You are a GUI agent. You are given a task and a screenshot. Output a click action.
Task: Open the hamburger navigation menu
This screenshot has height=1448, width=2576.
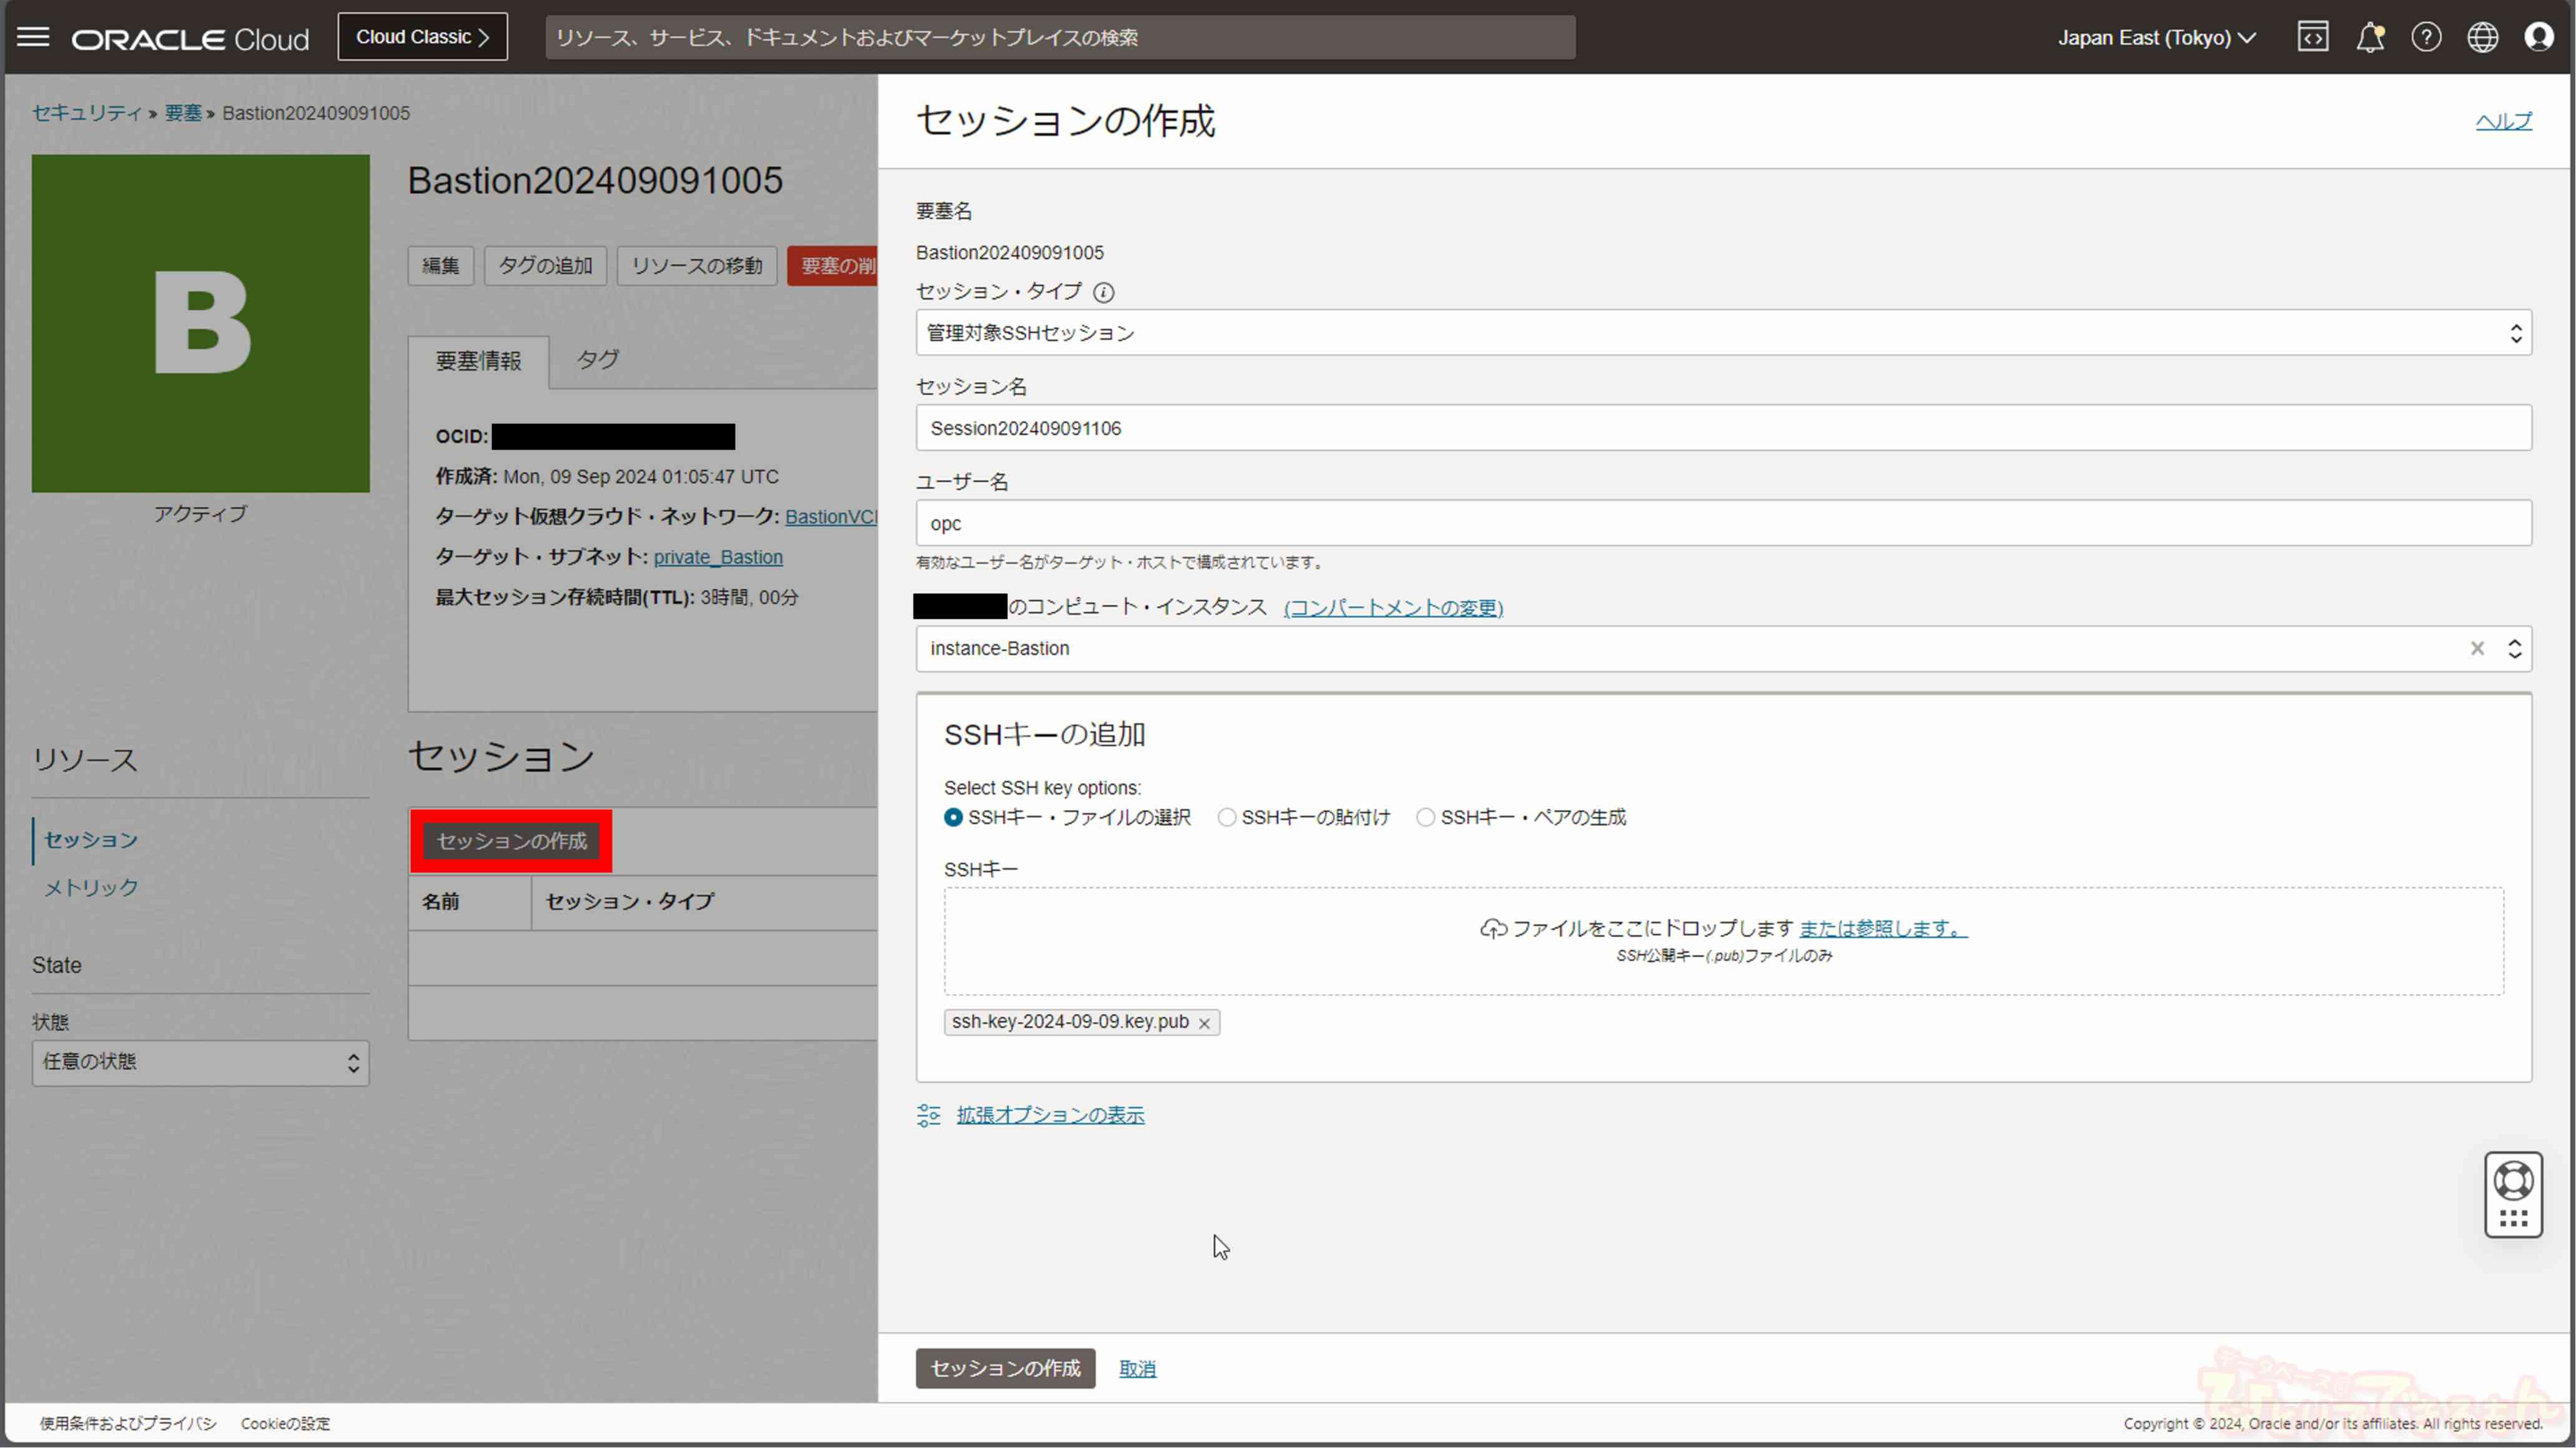pos(33,38)
